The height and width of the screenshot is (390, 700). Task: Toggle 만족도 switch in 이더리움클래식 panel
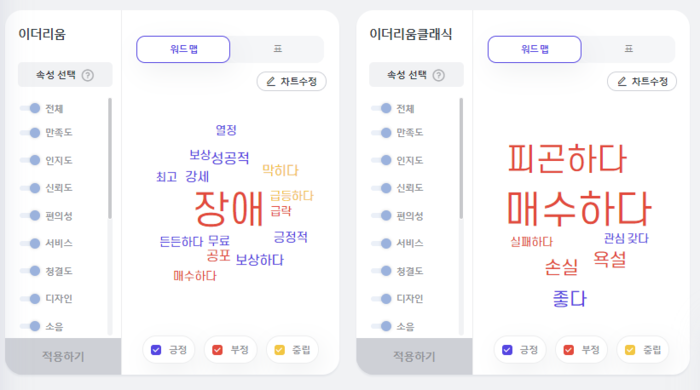tap(381, 133)
